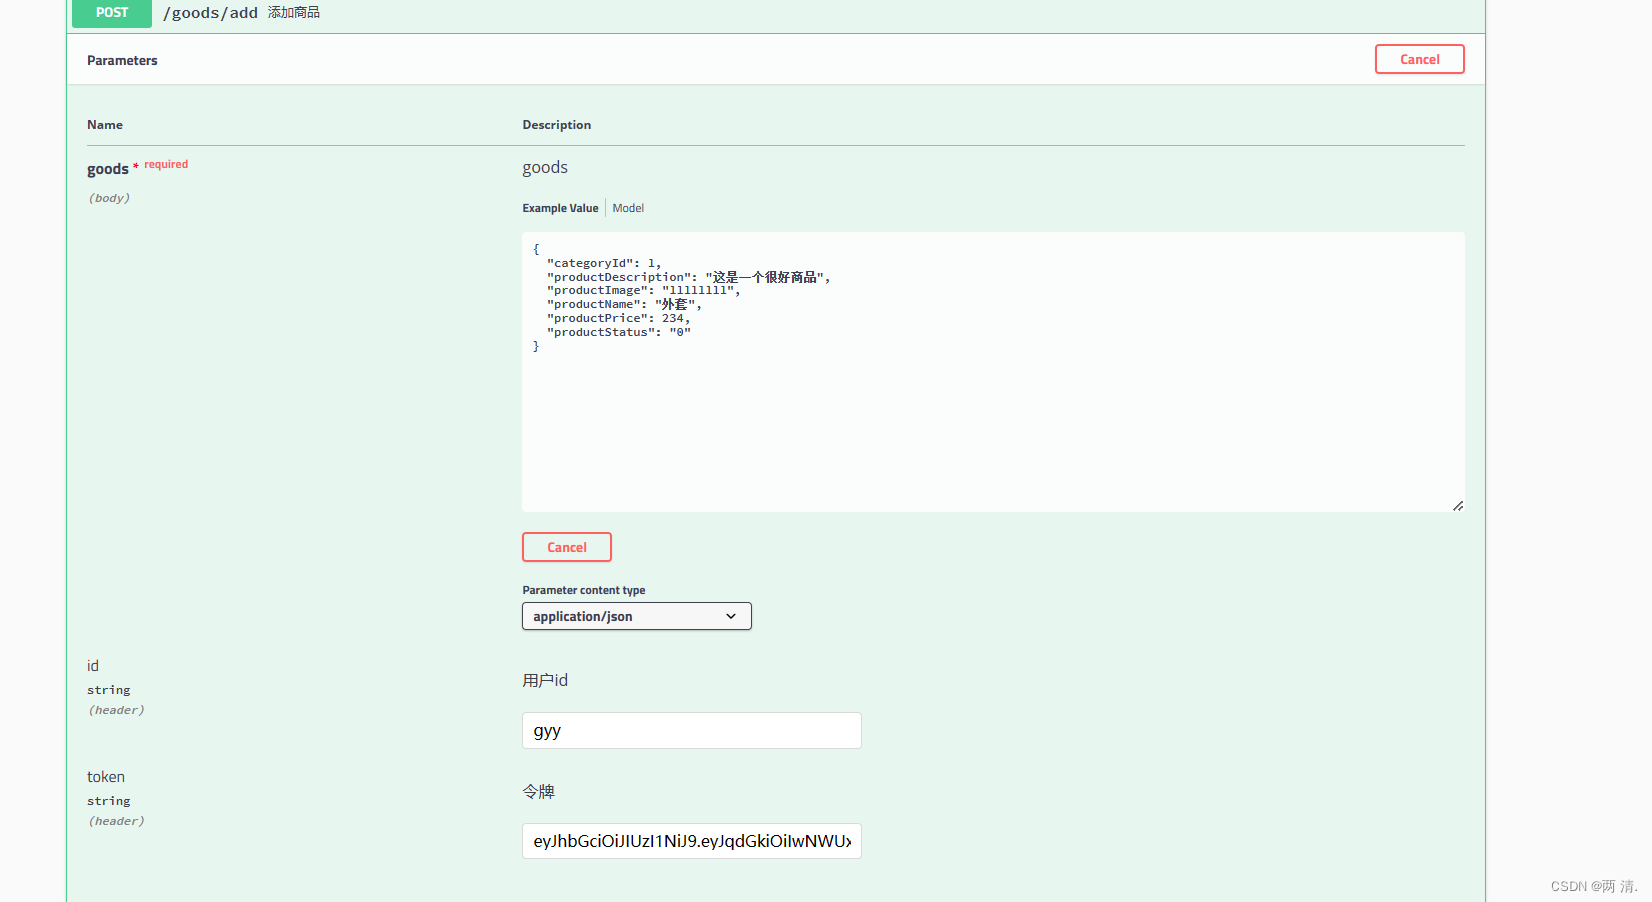Image resolution: width=1652 pixels, height=902 pixels.
Task: Click the green POST method badge
Action: (x=112, y=13)
